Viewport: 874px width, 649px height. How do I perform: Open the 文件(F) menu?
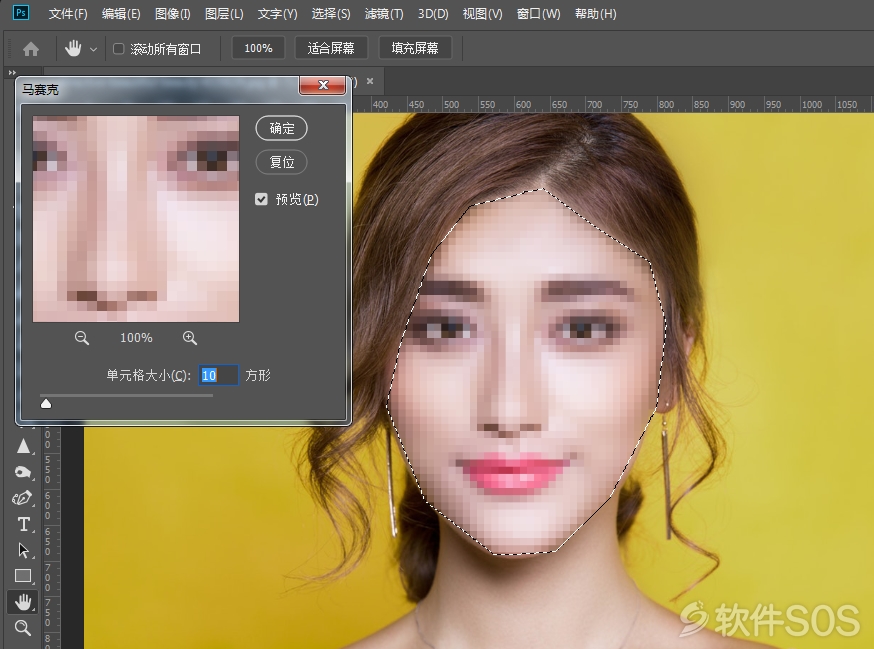(x=68, y=14)
